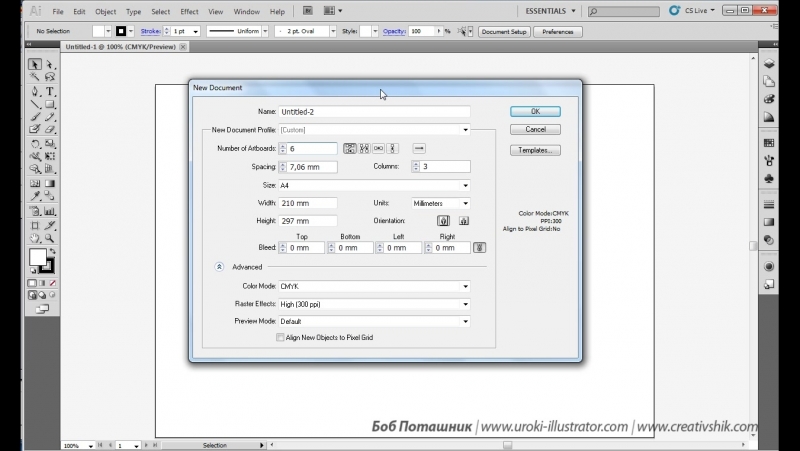Enable Align New Objects to Pixel Grid
The height and width of the screenshot is (451, 800).
279,339
